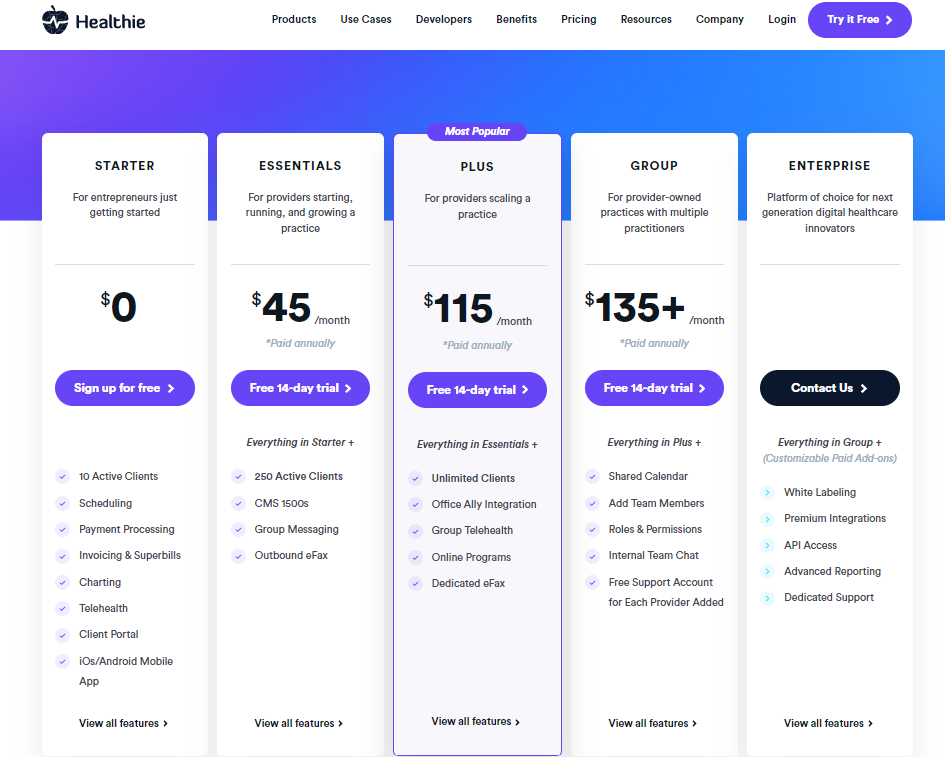Click checkmark icon beside Scheduling
The image size is (945, 757).
tap(62, 503)
